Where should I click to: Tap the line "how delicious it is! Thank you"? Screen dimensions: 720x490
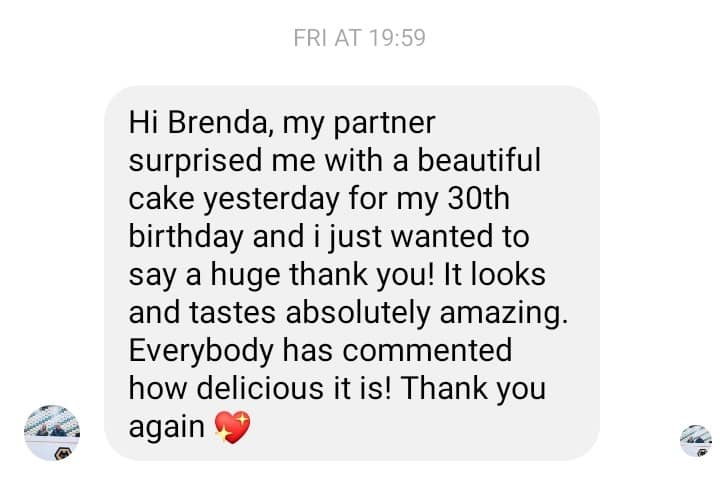tap(337, 389)
